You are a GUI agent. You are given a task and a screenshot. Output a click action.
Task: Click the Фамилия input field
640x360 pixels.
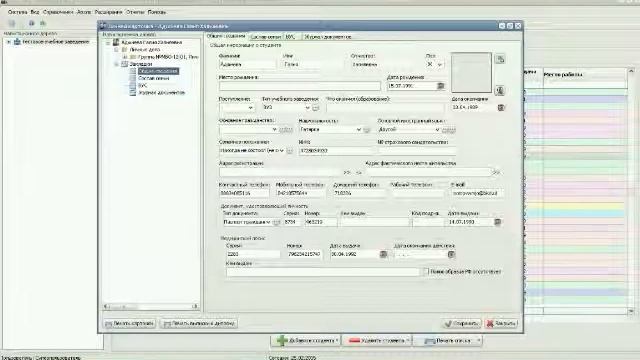click(247, 64)
